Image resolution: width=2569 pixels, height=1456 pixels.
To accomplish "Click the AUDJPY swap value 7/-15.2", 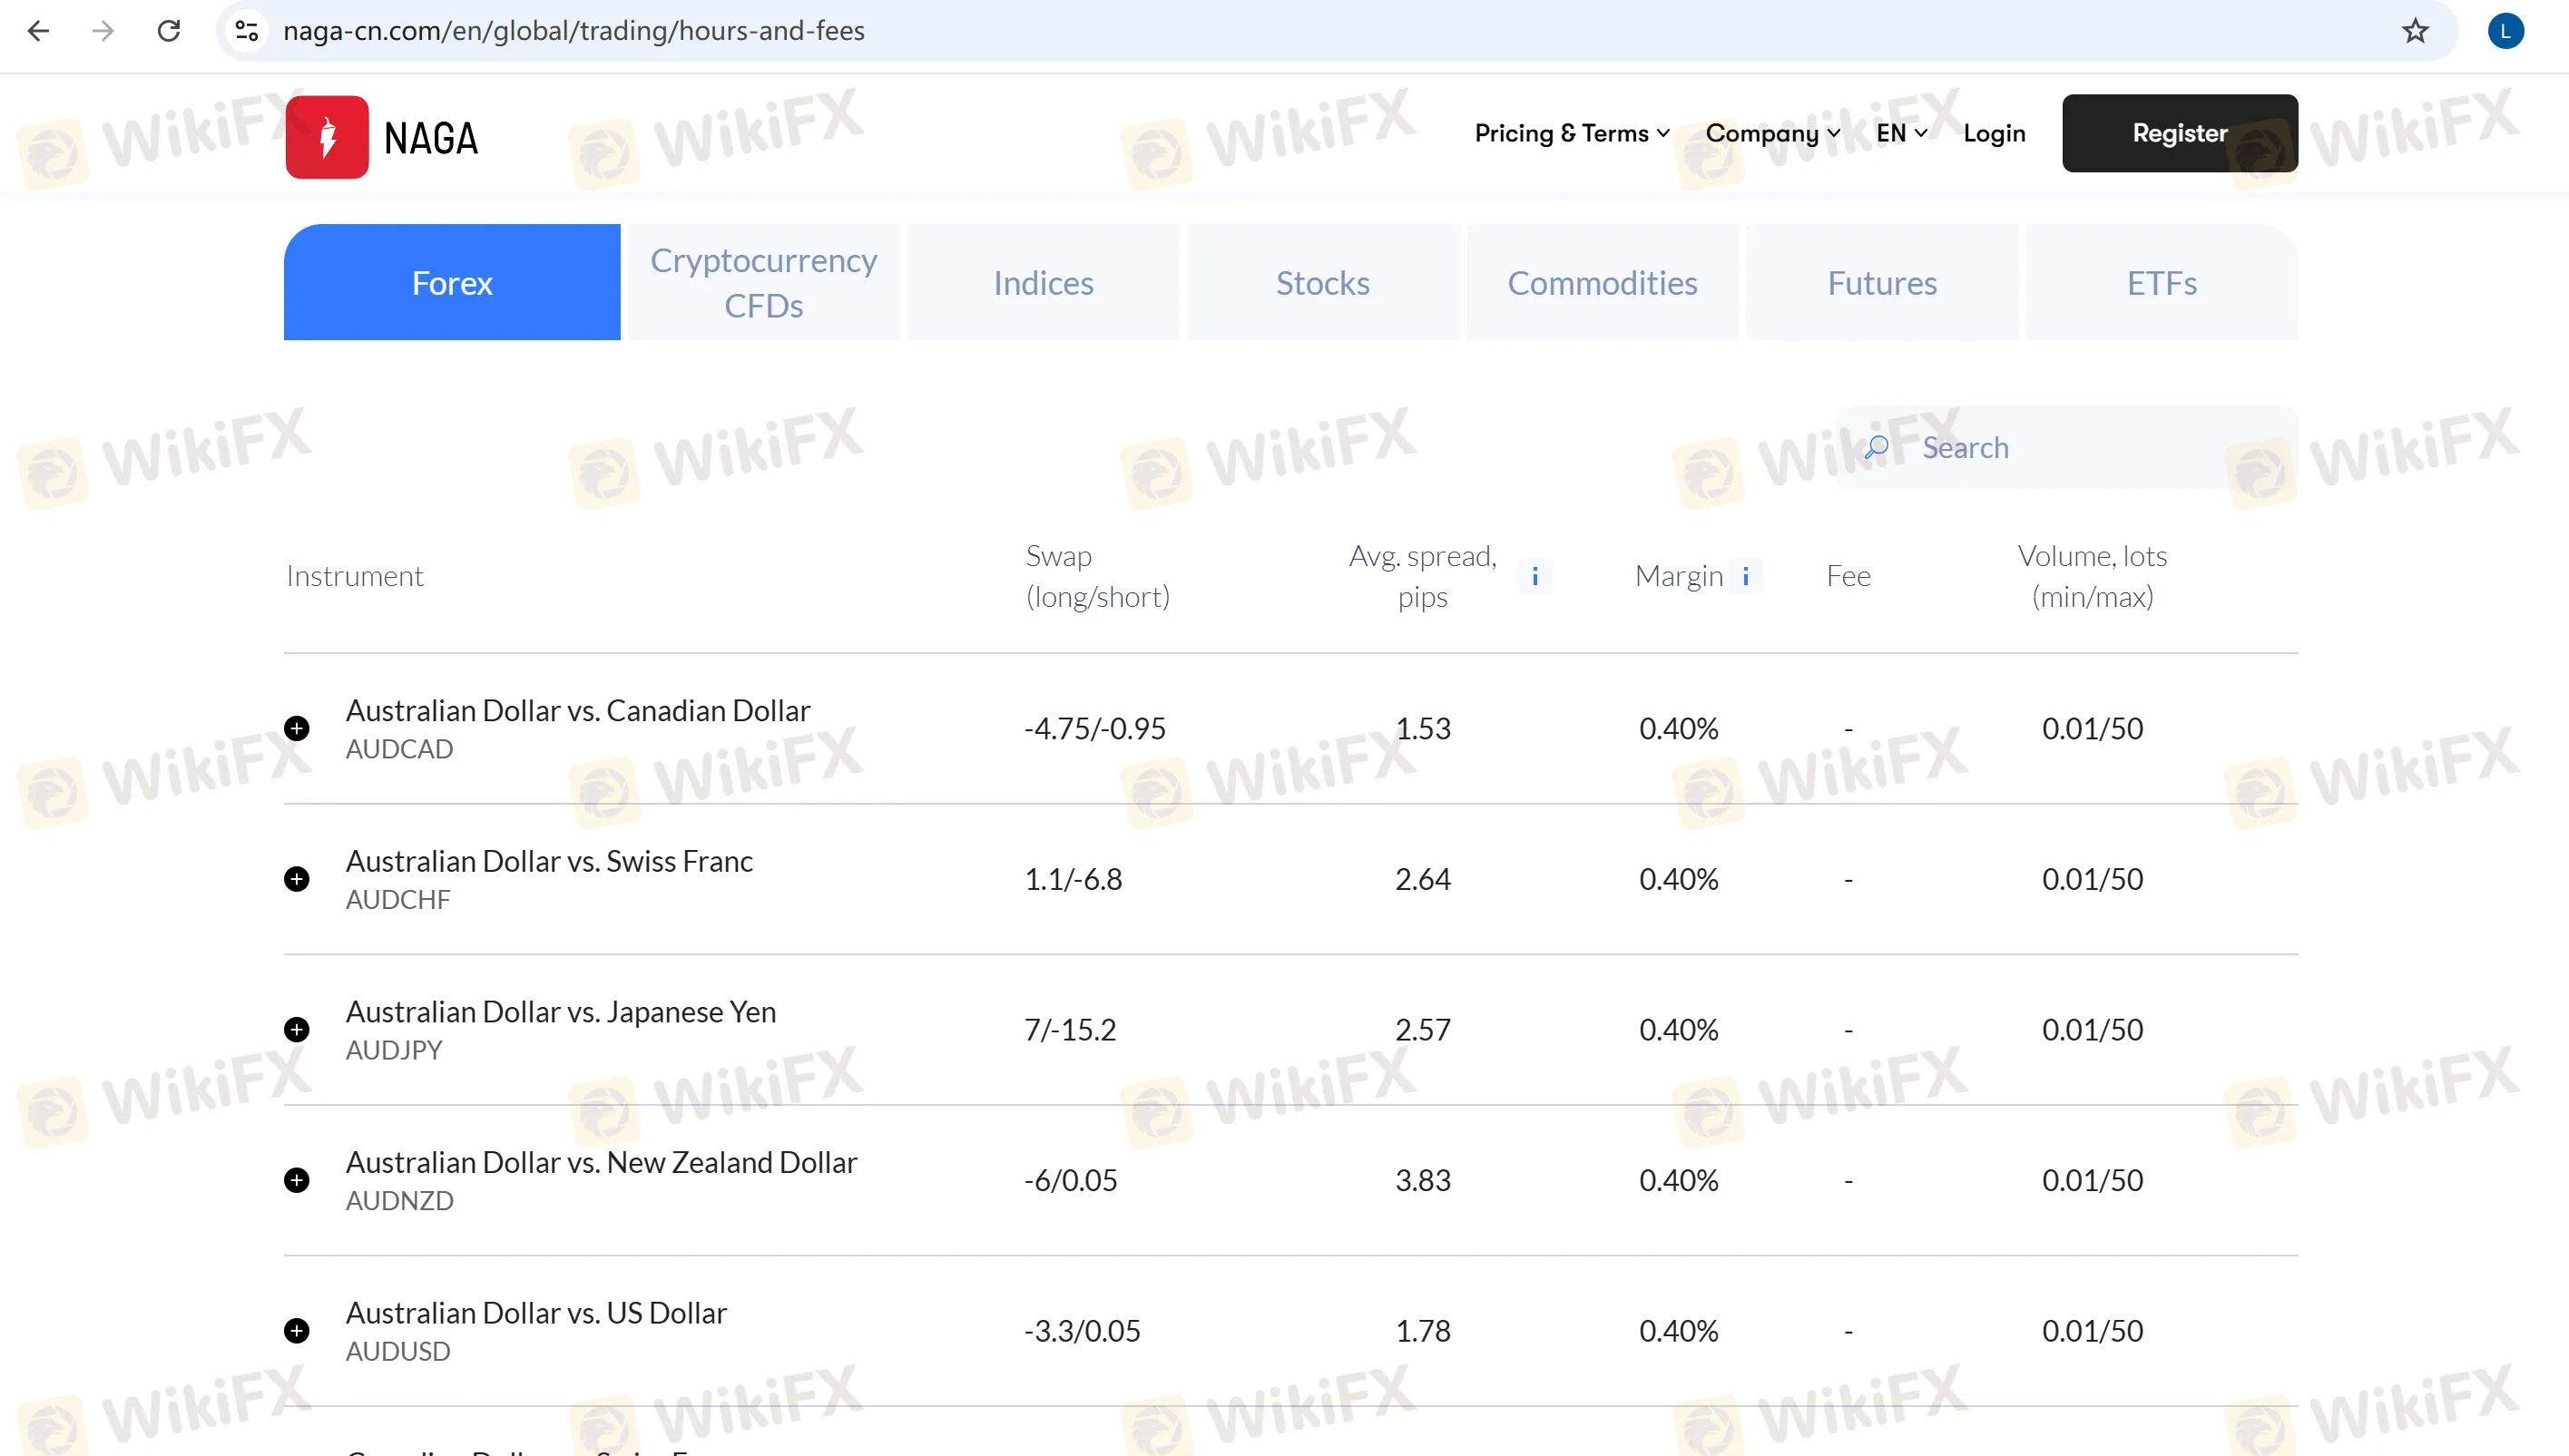I will (x=1070, y=1030).
